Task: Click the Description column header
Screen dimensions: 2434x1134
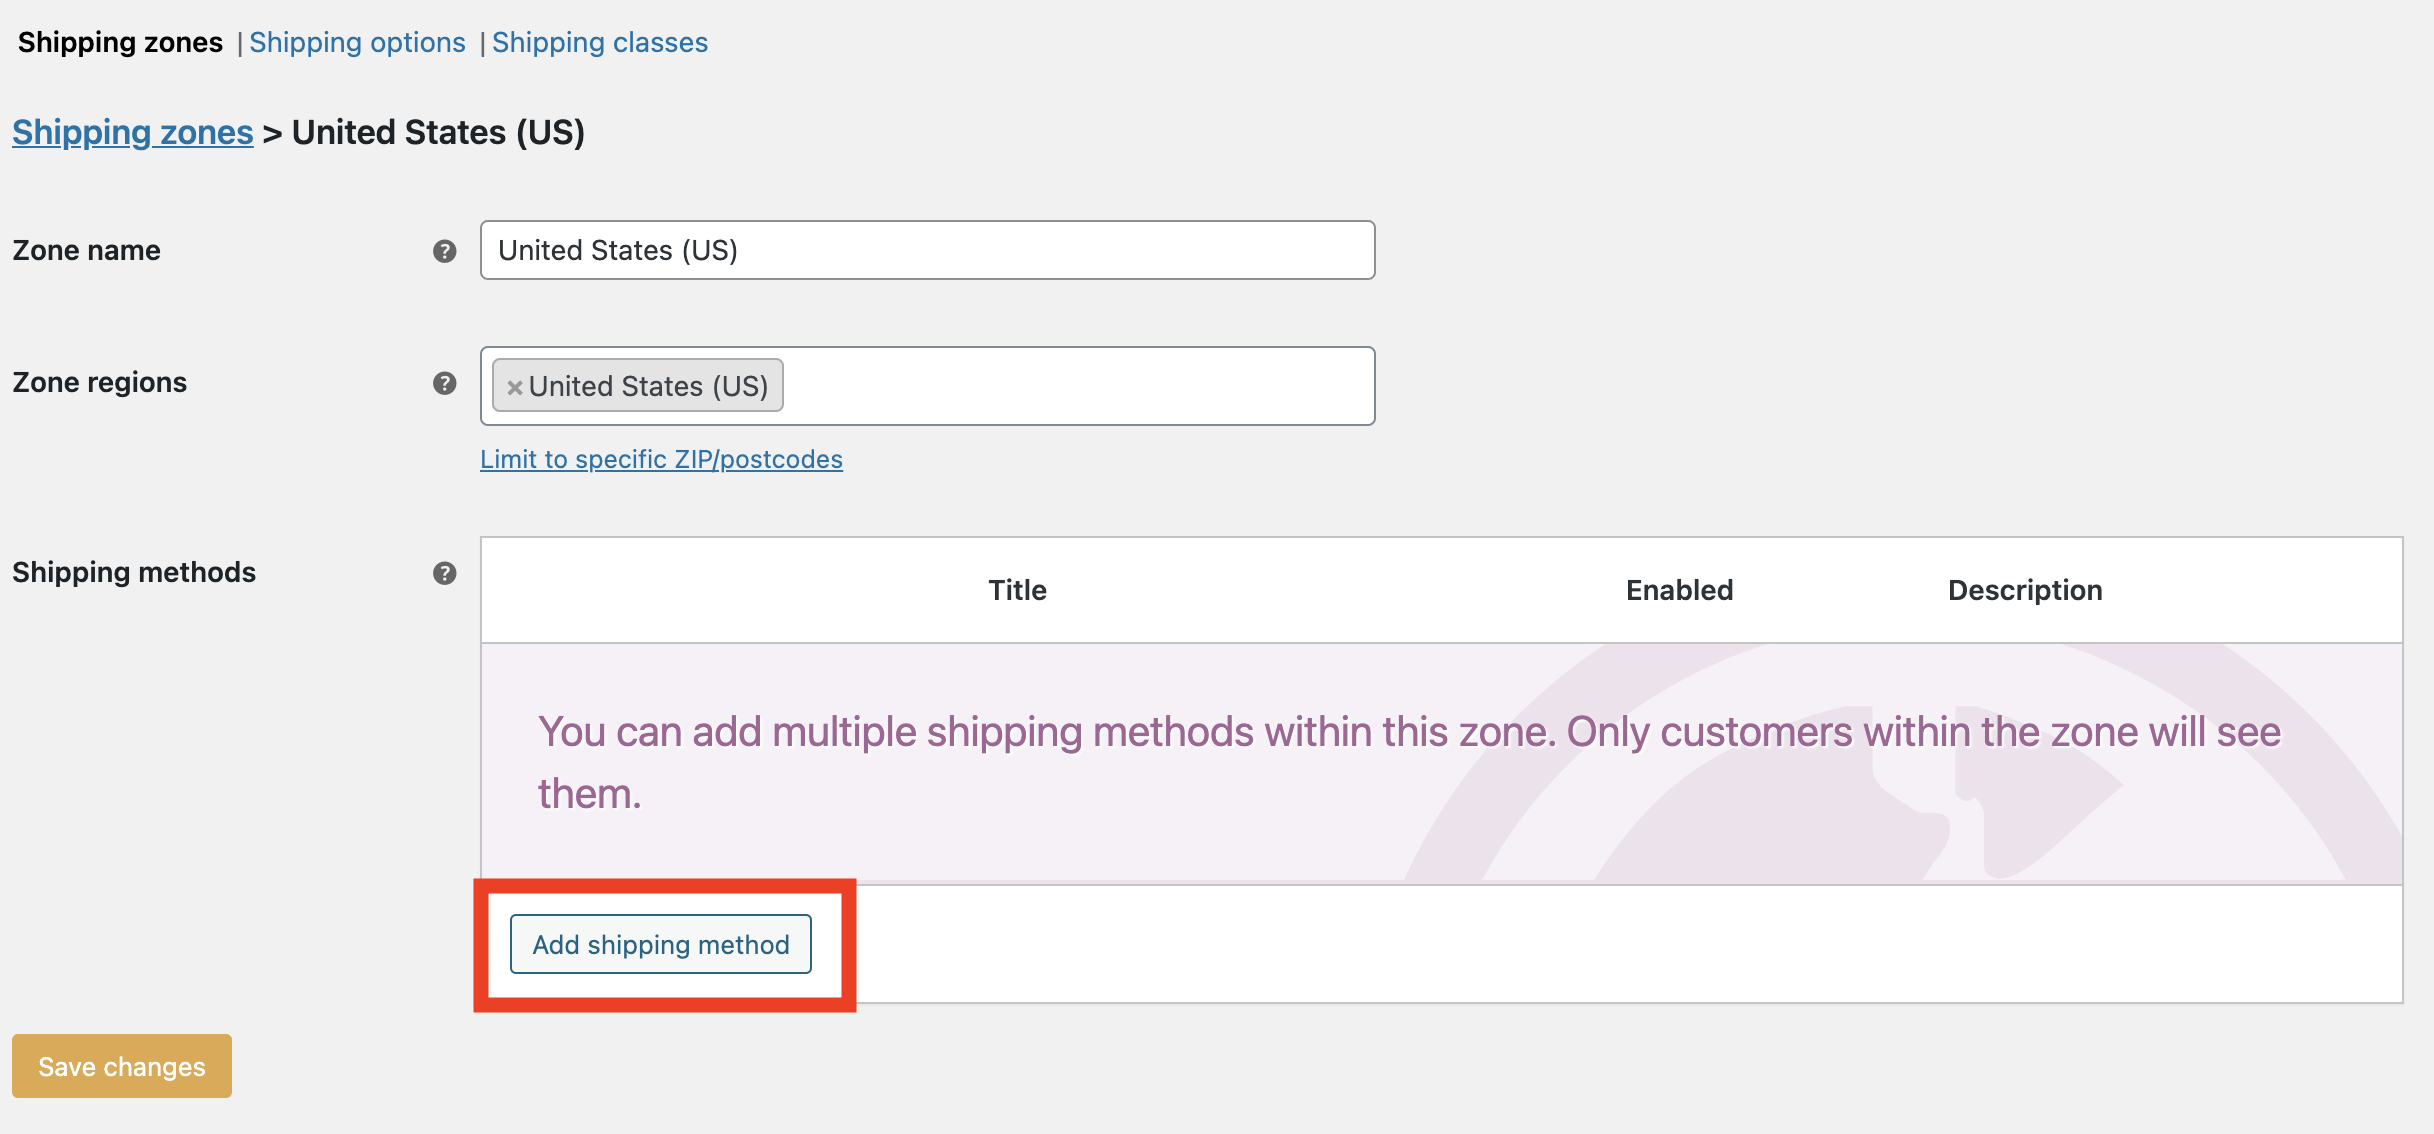Action: point(2025,590)
